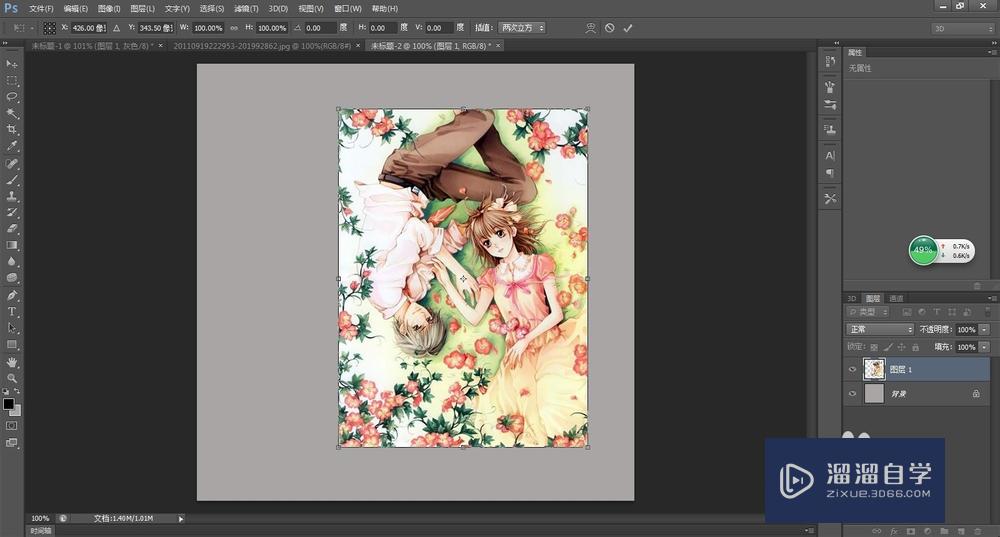1000x537 pixels.
Task: Select the Lasso tool
Action: (12, 97)
